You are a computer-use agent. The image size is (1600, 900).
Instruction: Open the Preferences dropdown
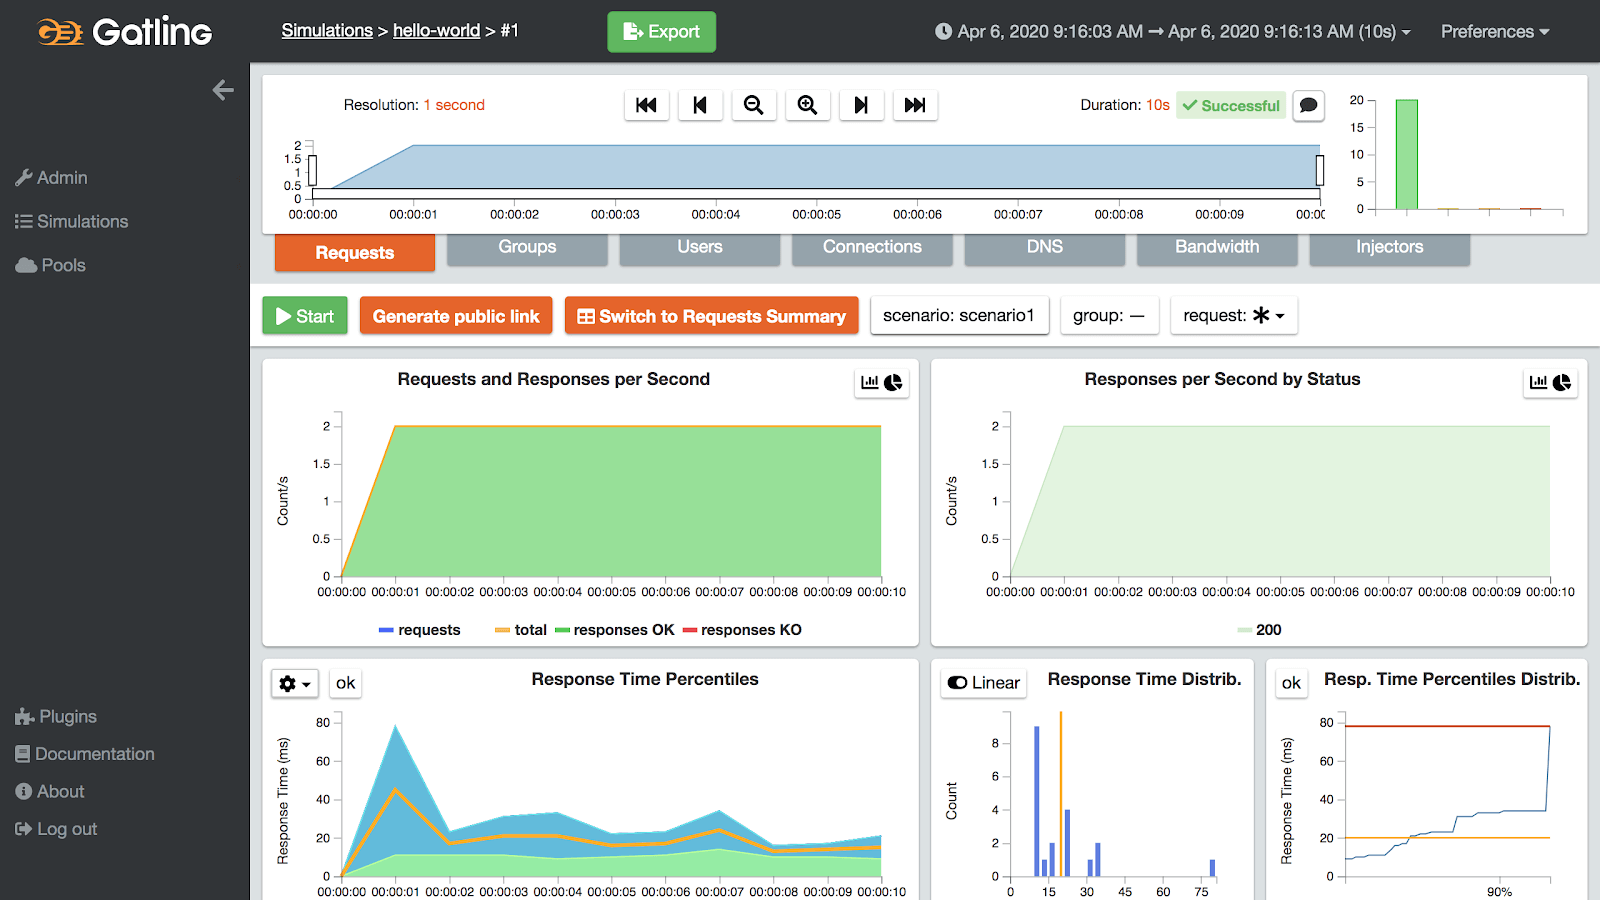point(1495,32)
